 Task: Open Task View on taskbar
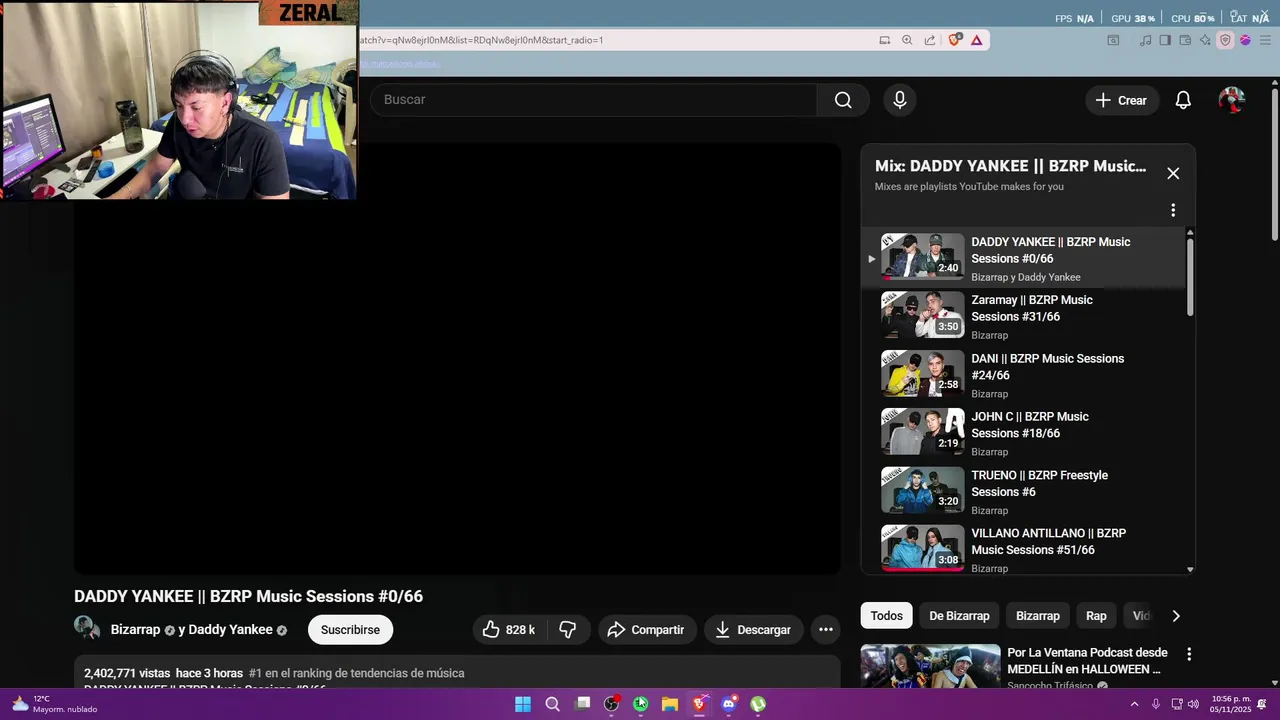[x=583, y=704]
